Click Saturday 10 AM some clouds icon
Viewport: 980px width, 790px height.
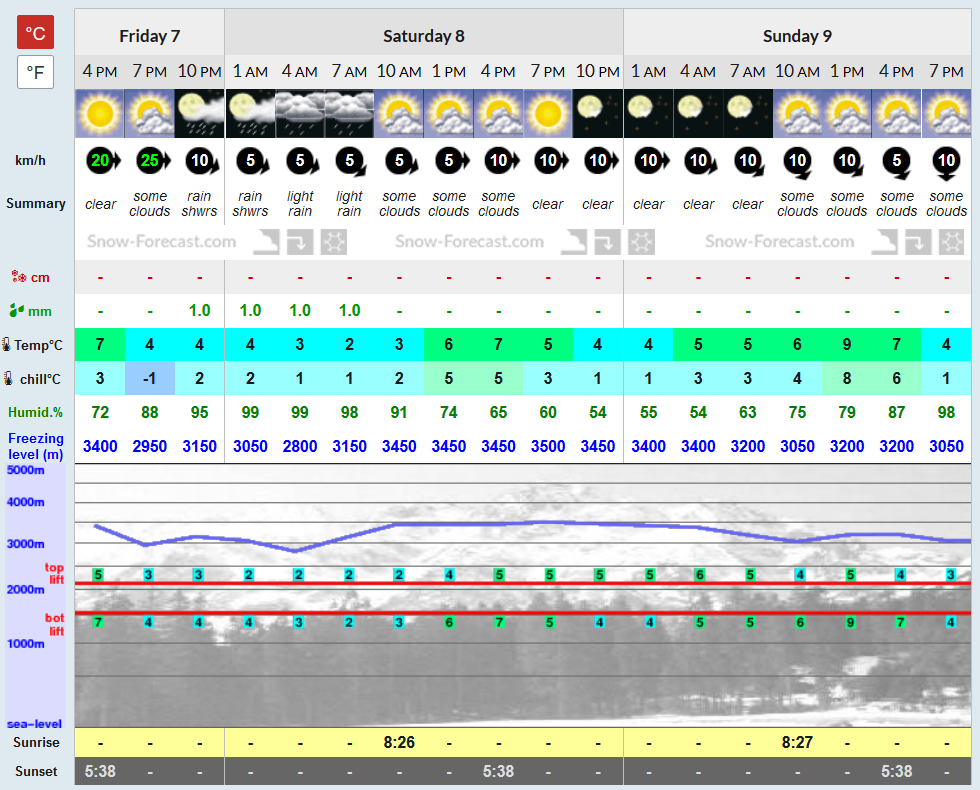pos(399,113)
